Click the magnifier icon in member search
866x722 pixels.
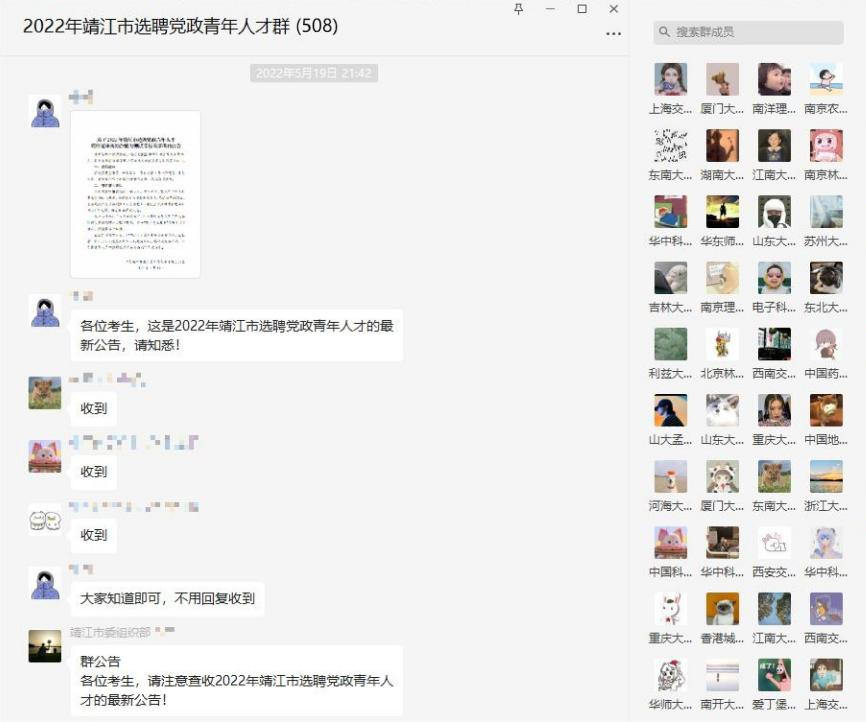pyautogui.click(x=664, y=32)
